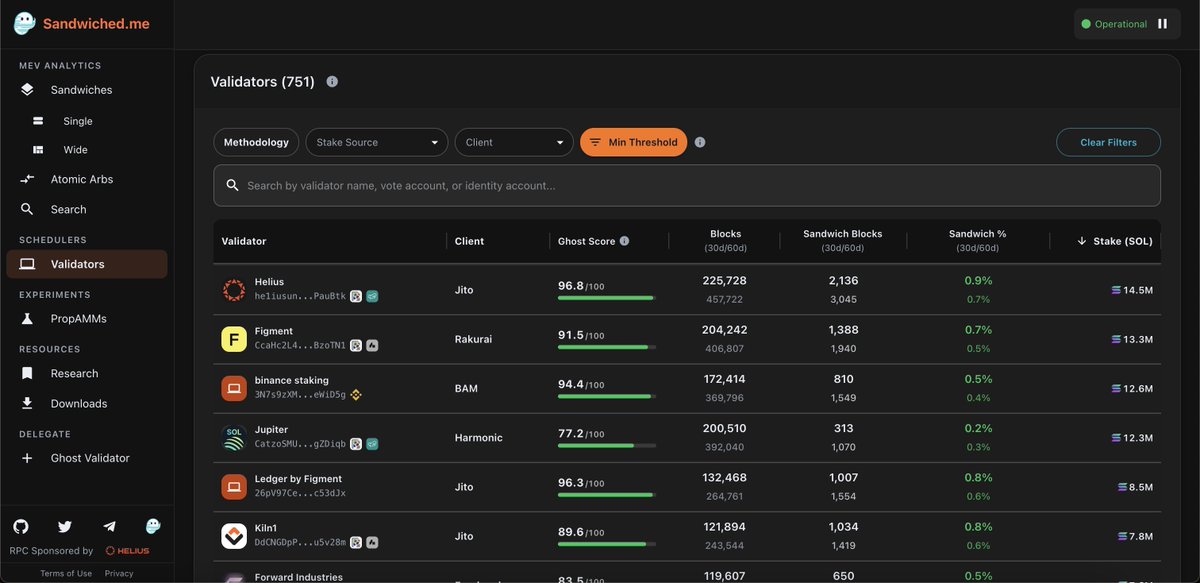Click the Ledger by Figment orange avatar

(x=234, y=487)
